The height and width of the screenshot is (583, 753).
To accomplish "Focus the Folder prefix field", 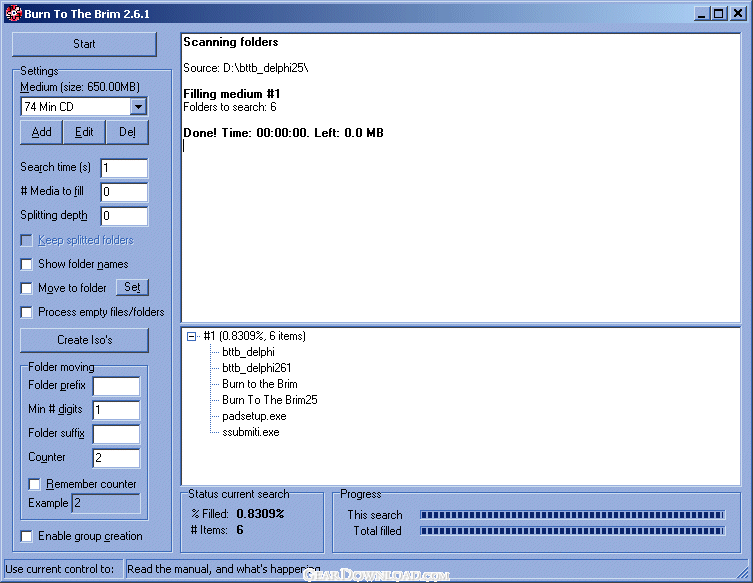I will tap(116, 386).
